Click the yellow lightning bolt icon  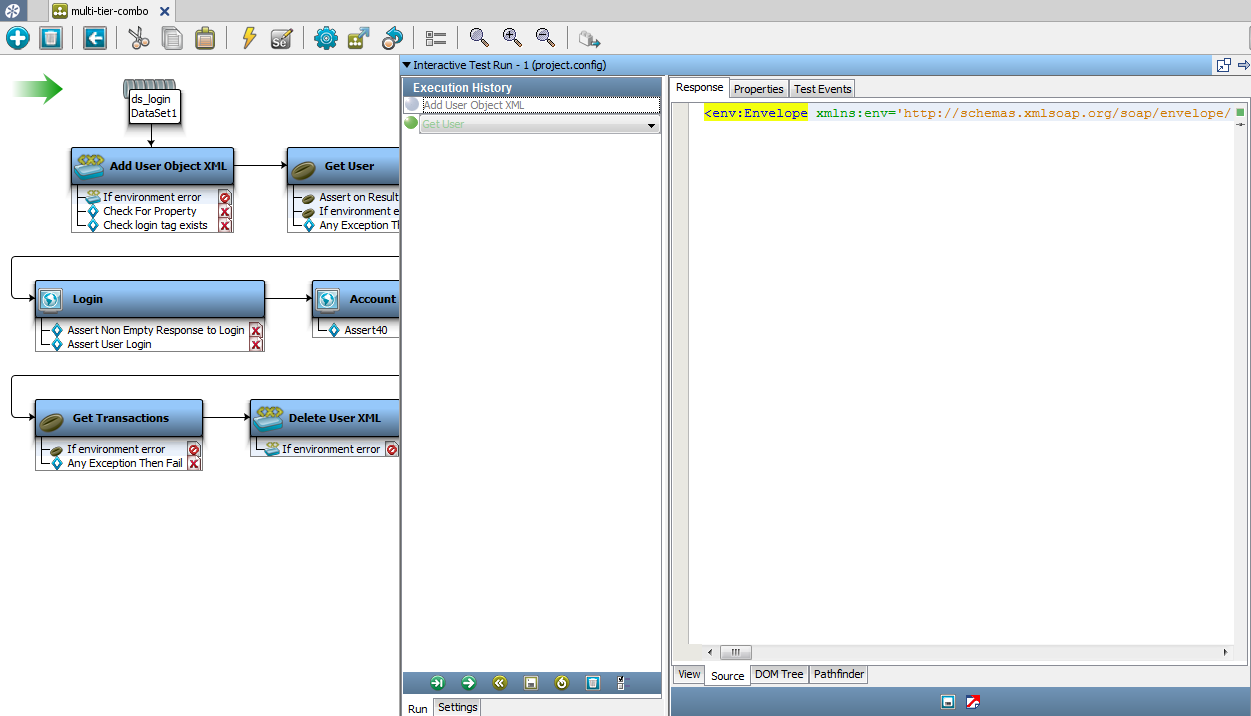click(249, 38)
